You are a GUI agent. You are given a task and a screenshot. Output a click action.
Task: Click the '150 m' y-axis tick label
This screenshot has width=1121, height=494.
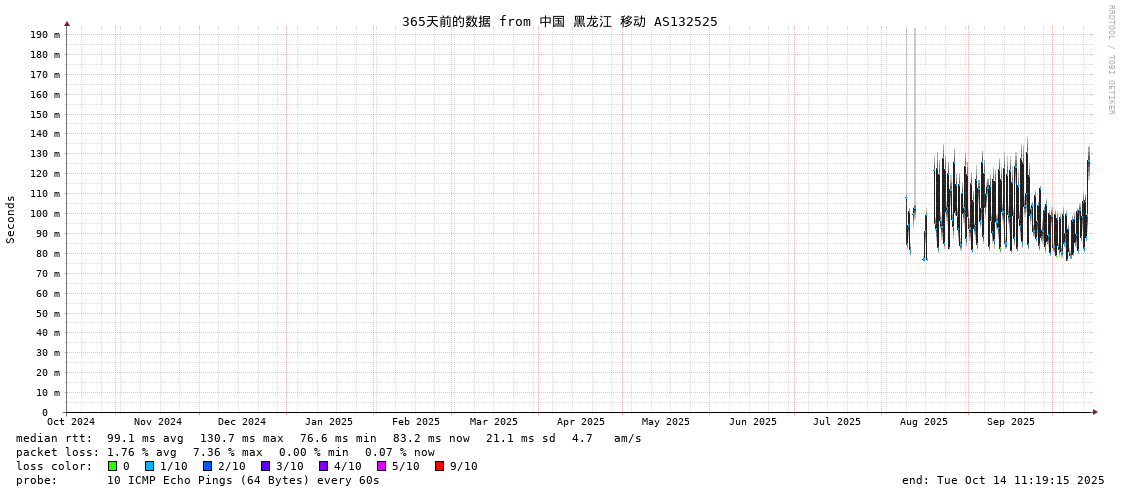point(45,114)
